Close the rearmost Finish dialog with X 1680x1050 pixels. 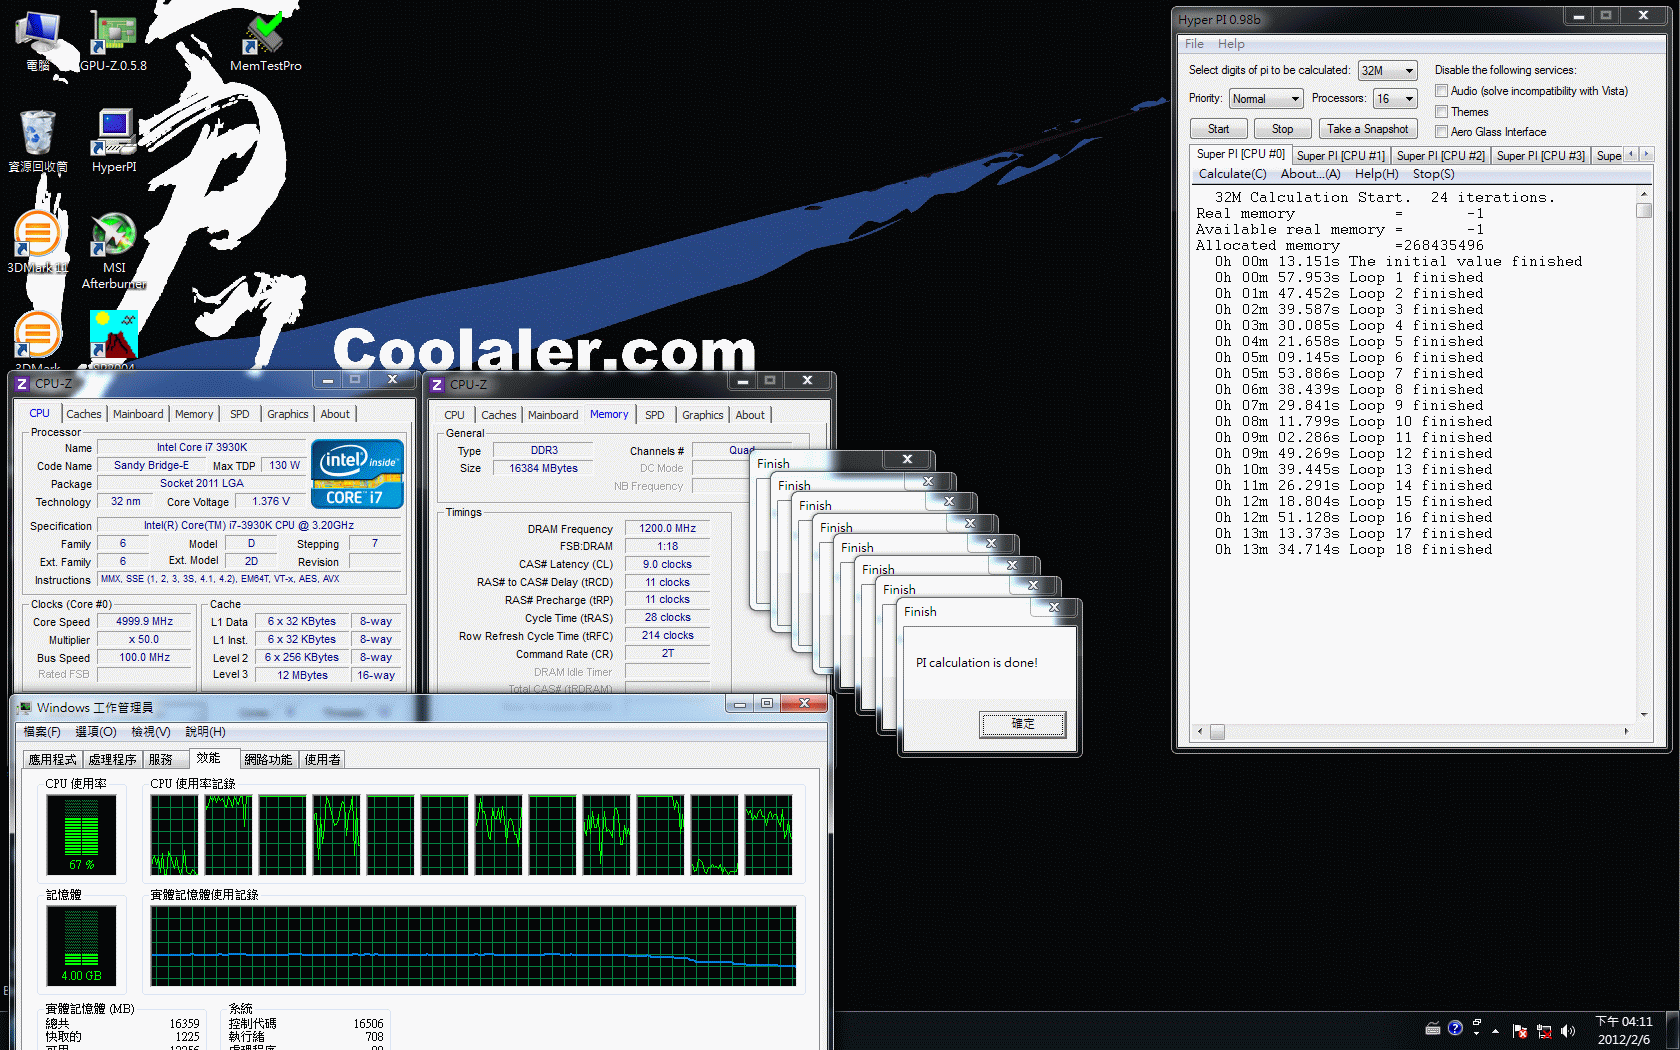tap(907, 459)
